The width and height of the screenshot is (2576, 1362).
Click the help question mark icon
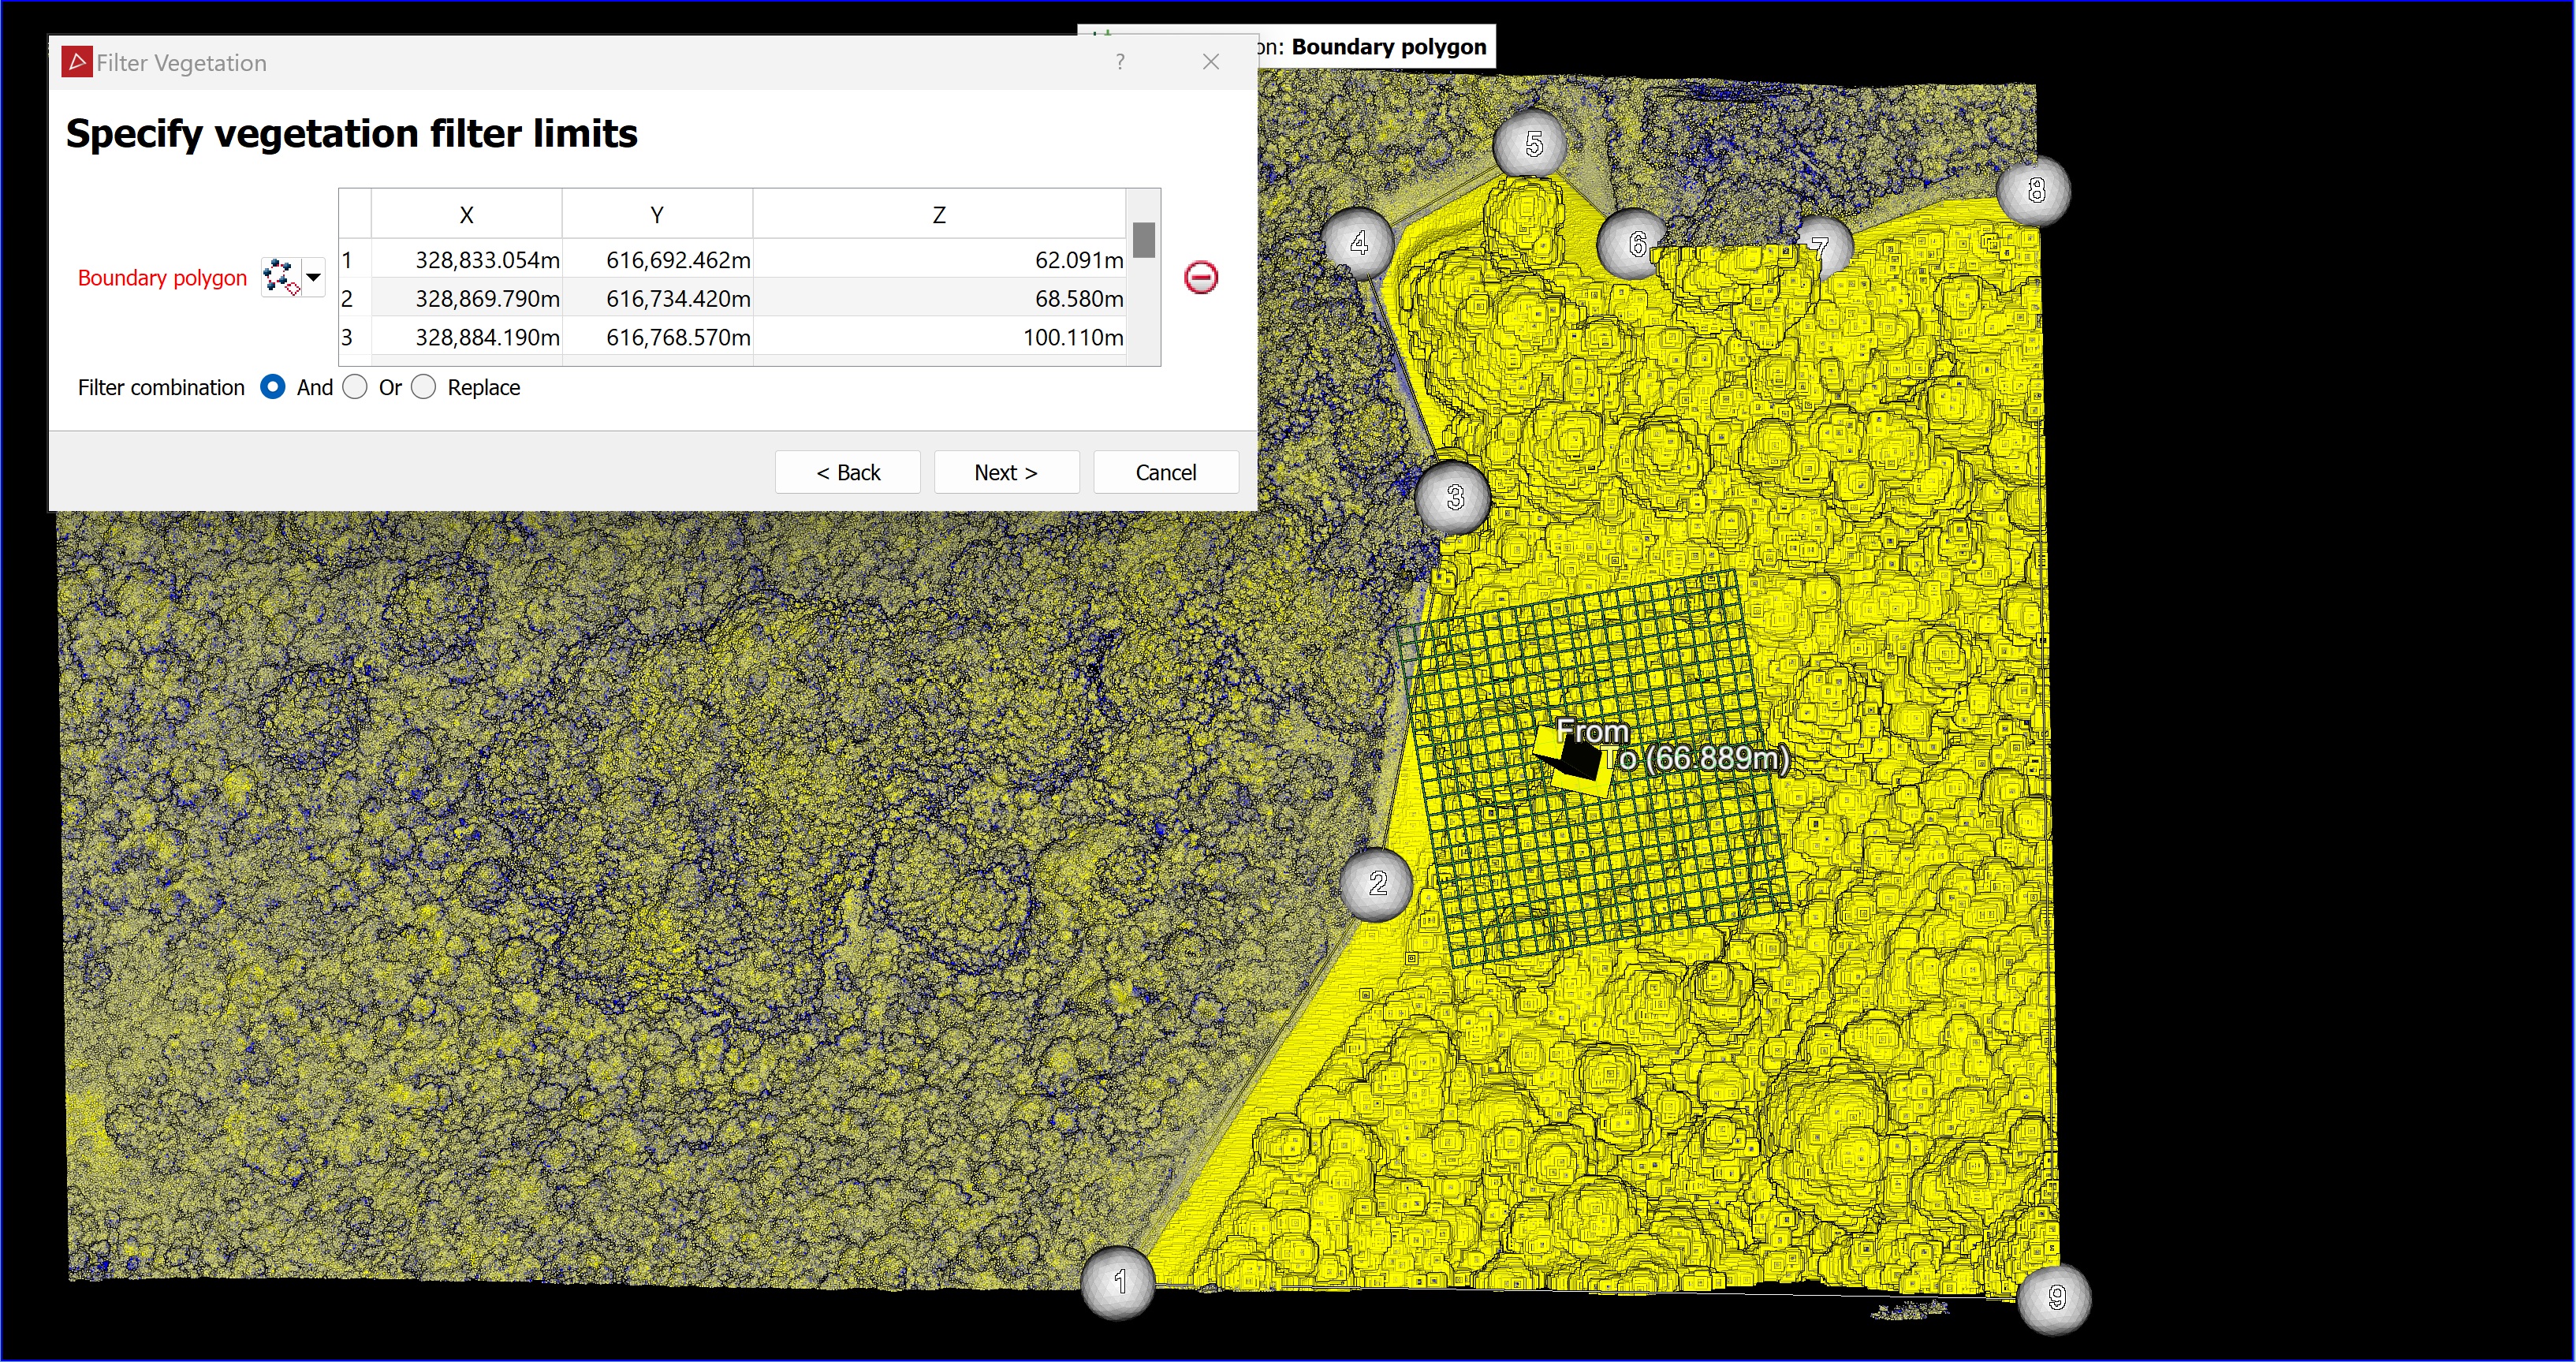coord(1119,62)
